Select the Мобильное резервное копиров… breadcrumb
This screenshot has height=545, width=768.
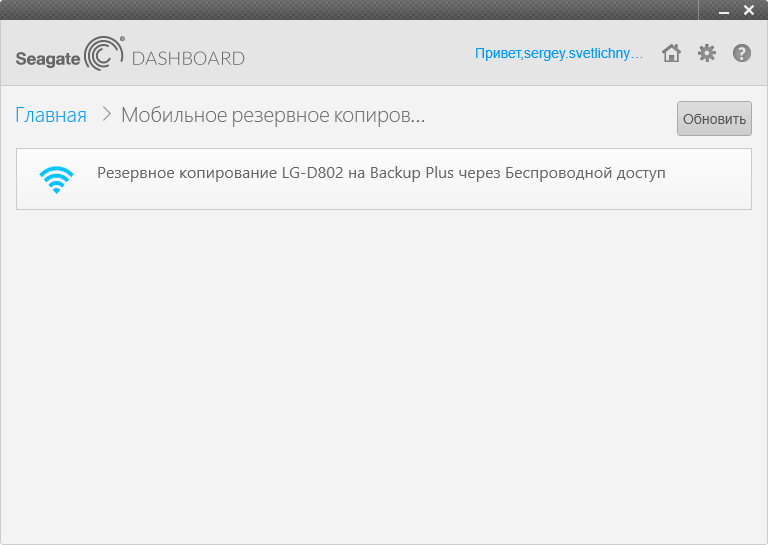tap(273, 116)
